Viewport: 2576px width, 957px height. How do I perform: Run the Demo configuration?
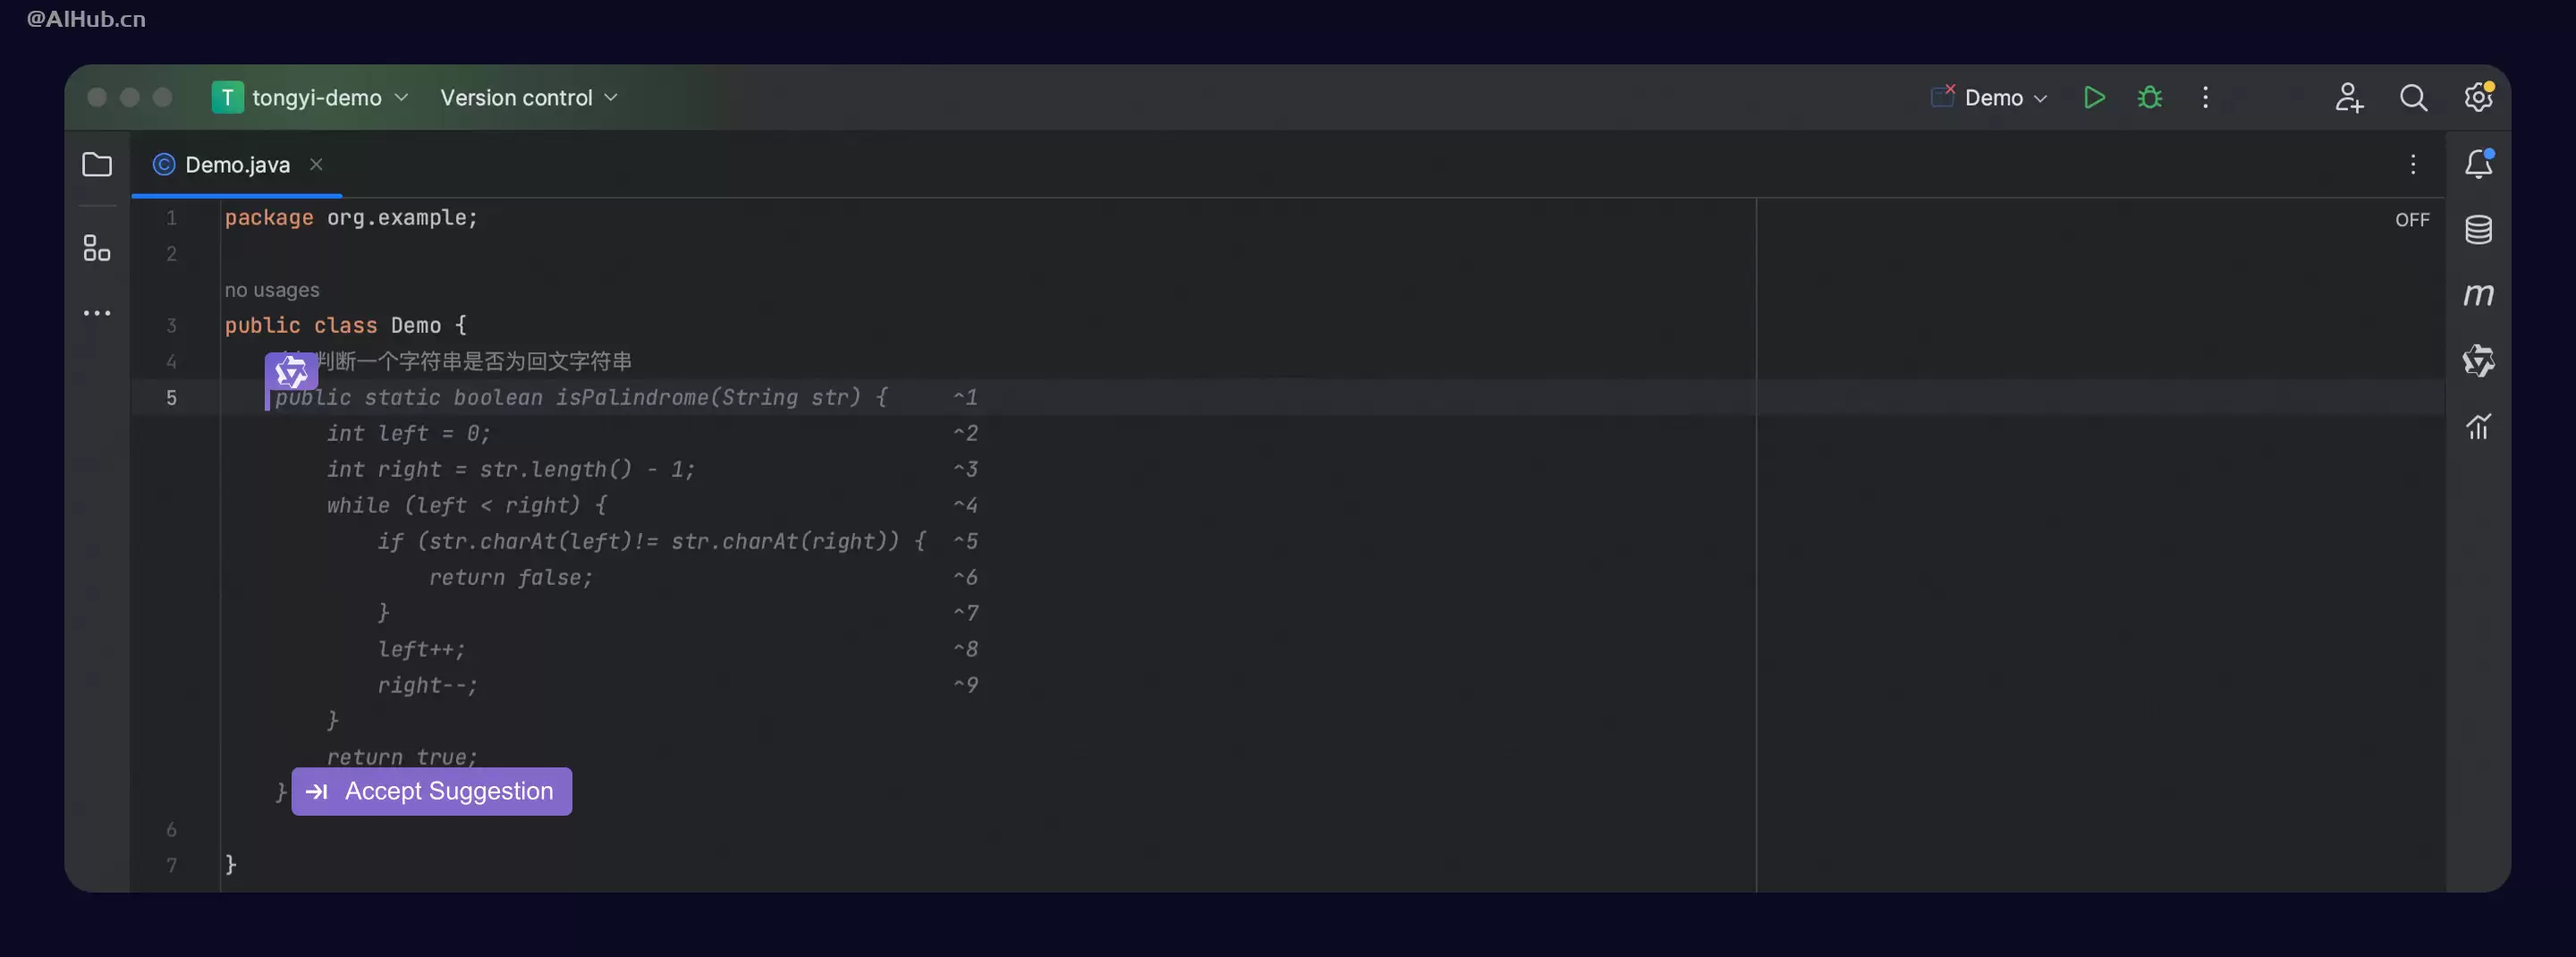[2094, 97]
